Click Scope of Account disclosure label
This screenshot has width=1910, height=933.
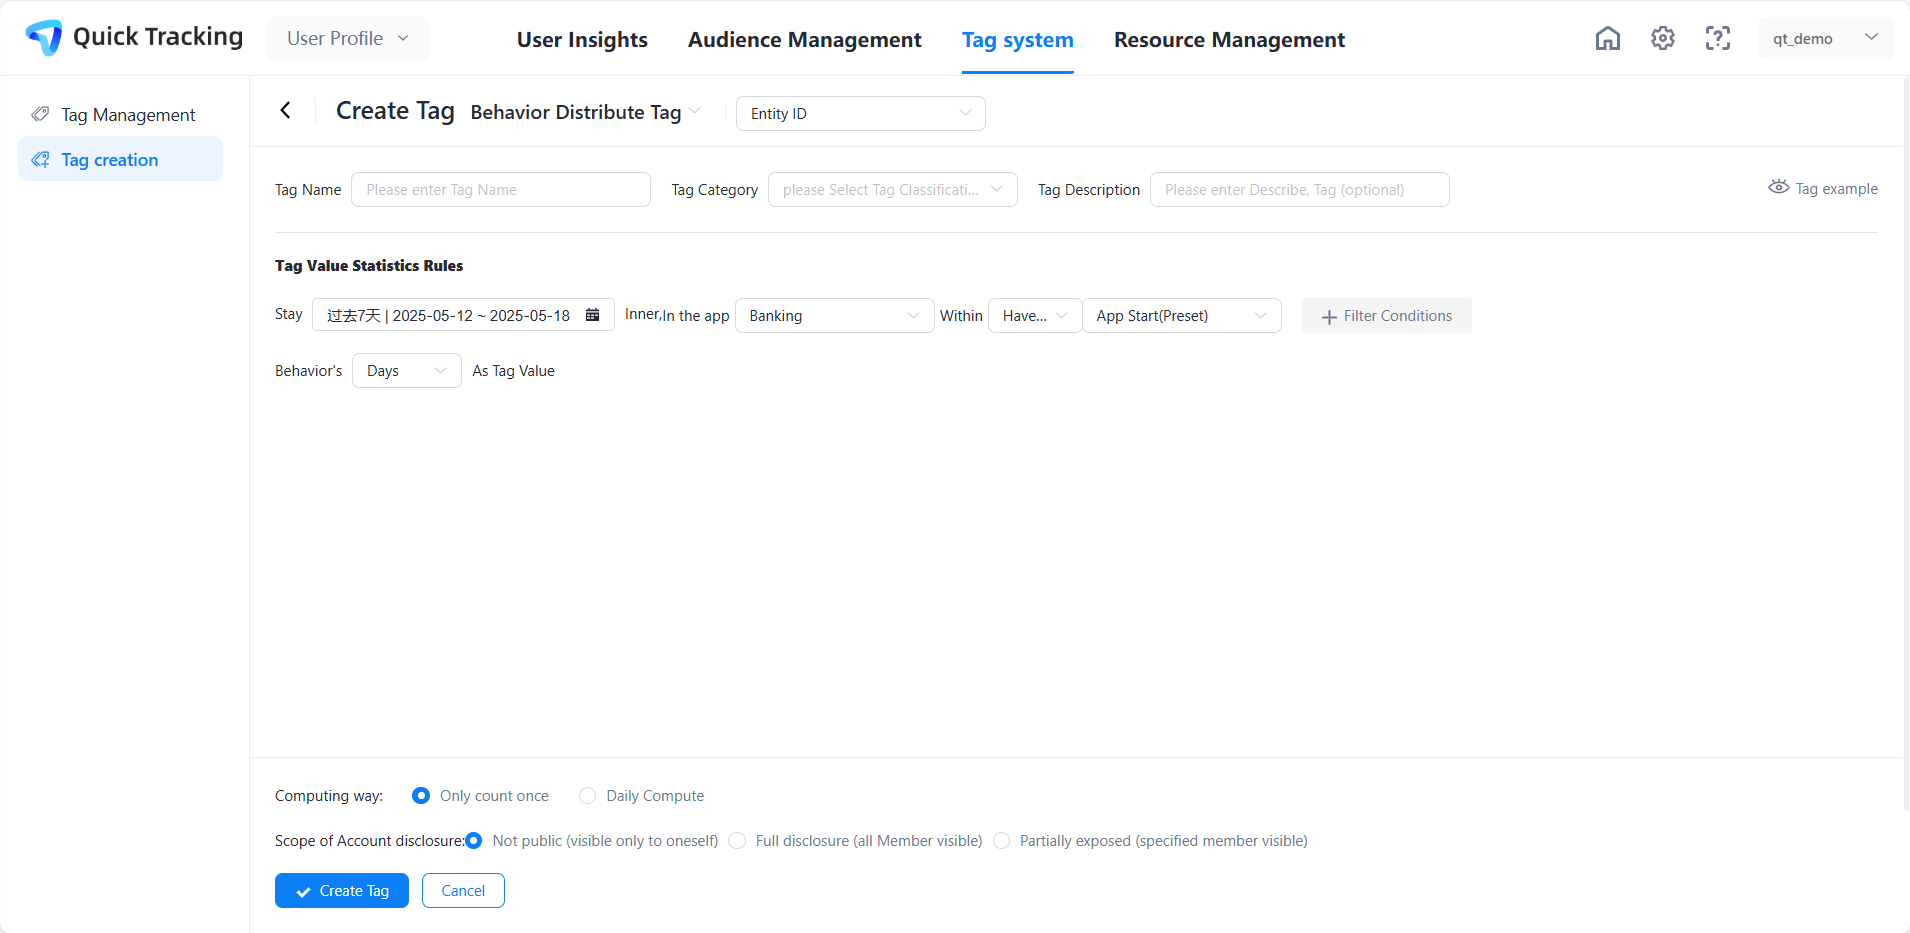tap(370, 840)
